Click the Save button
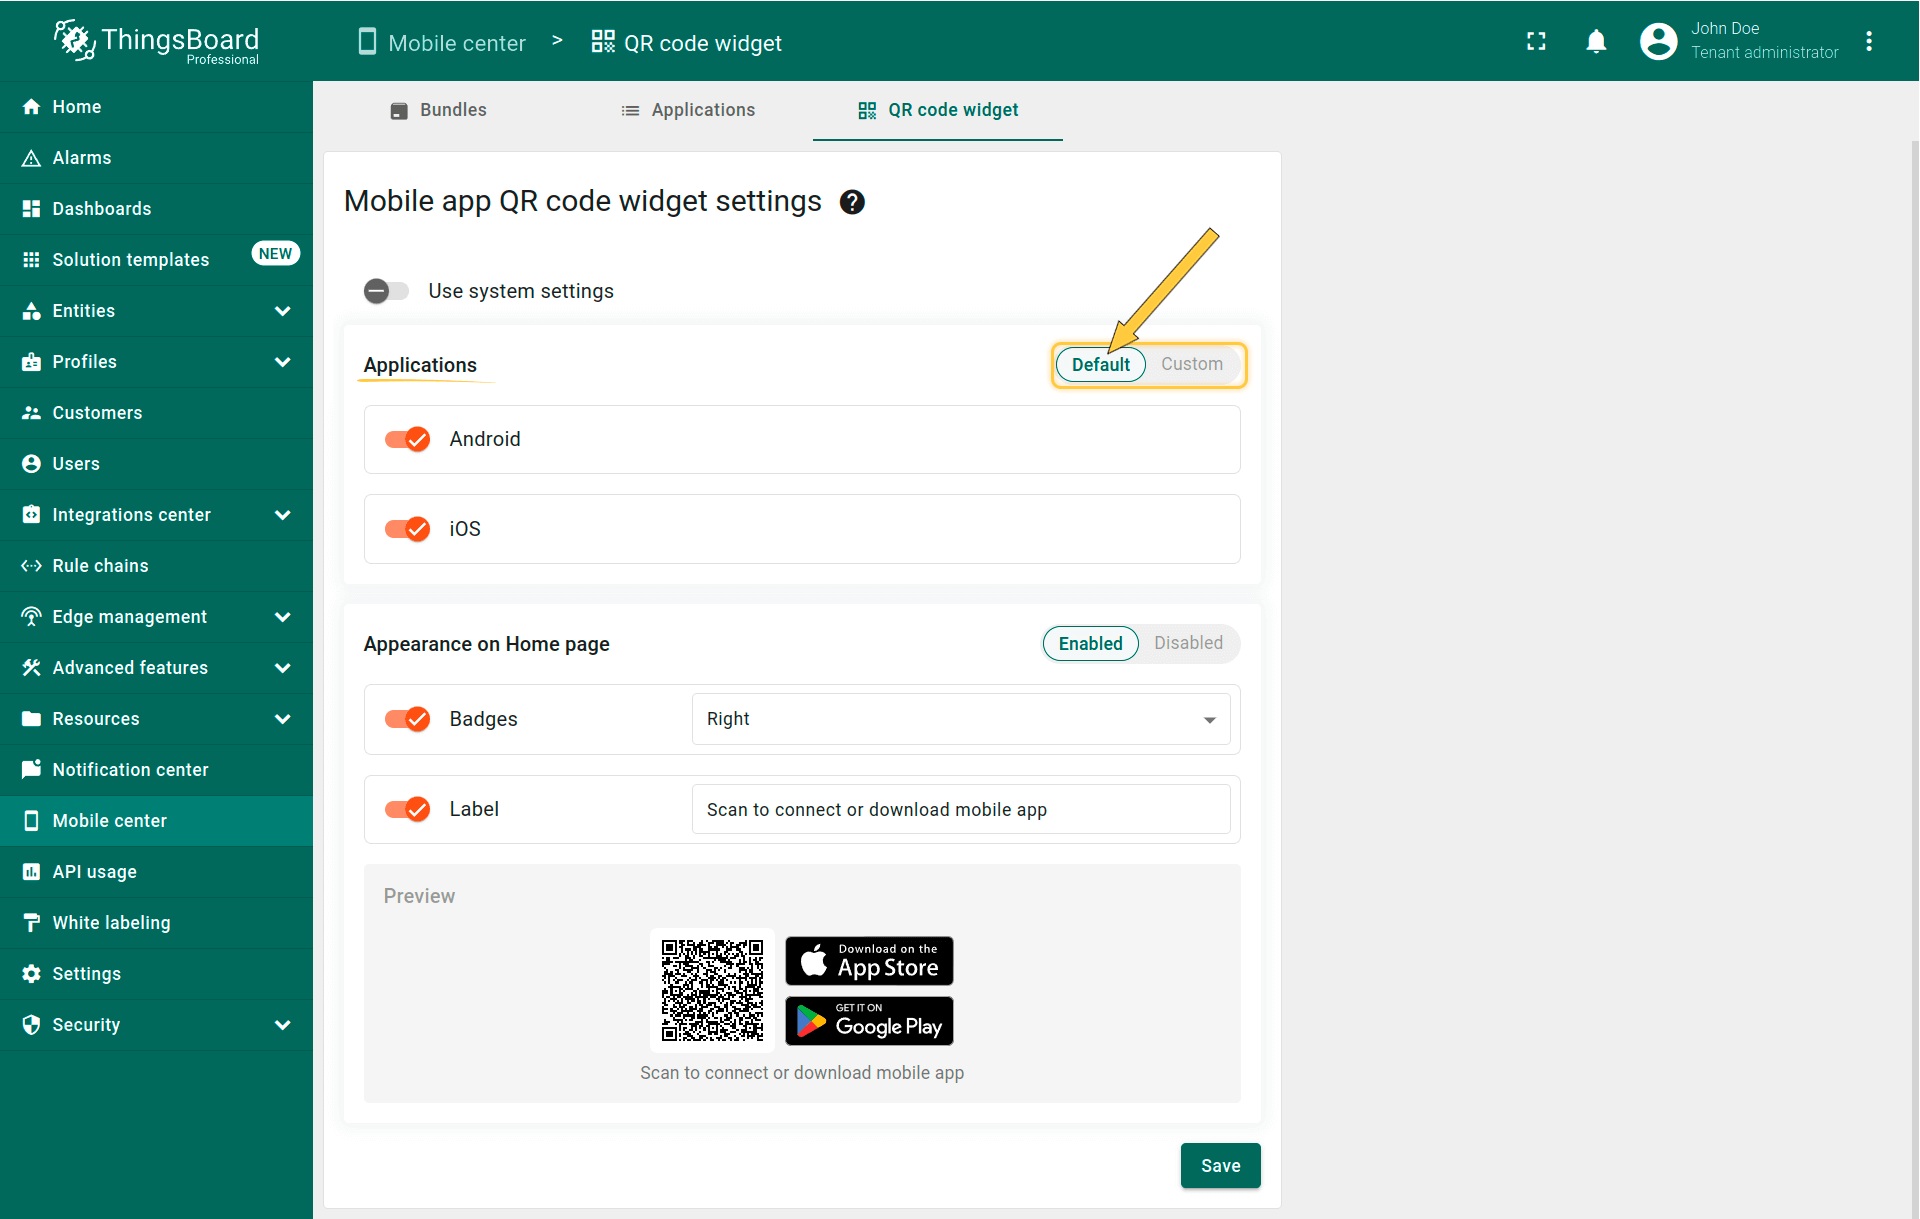This screenshot has width=1920, height=1219. coord(1220,1166)
